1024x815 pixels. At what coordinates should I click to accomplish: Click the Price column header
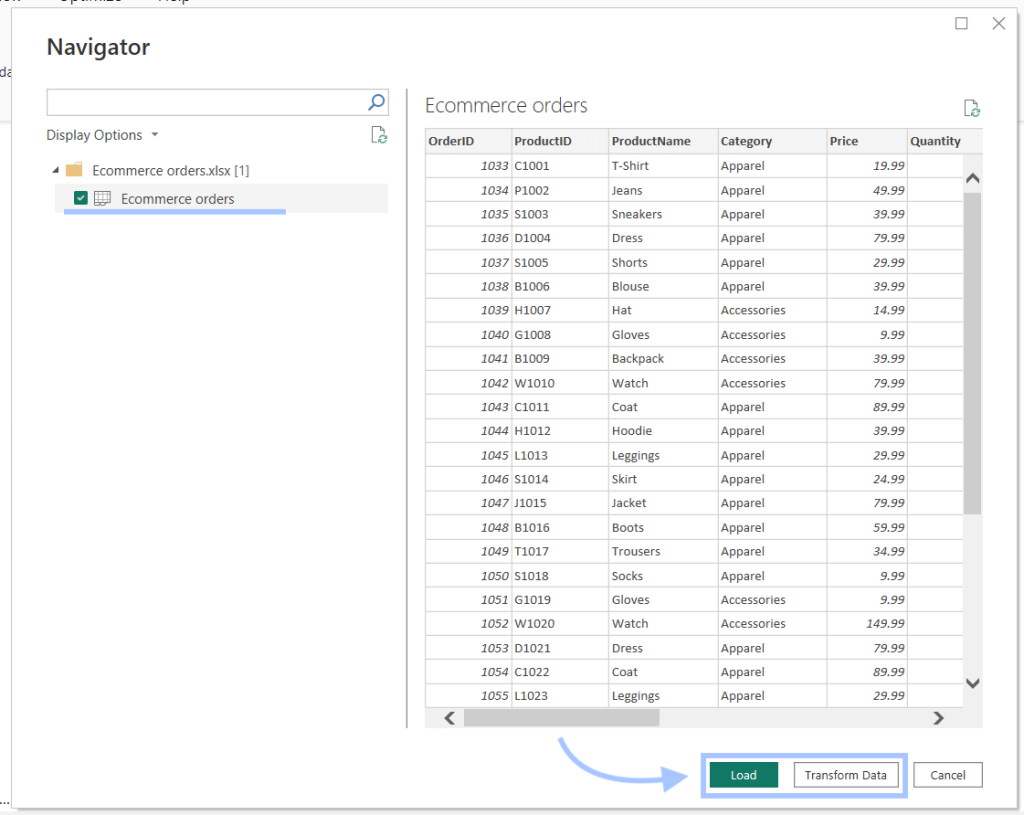(867, 141)
